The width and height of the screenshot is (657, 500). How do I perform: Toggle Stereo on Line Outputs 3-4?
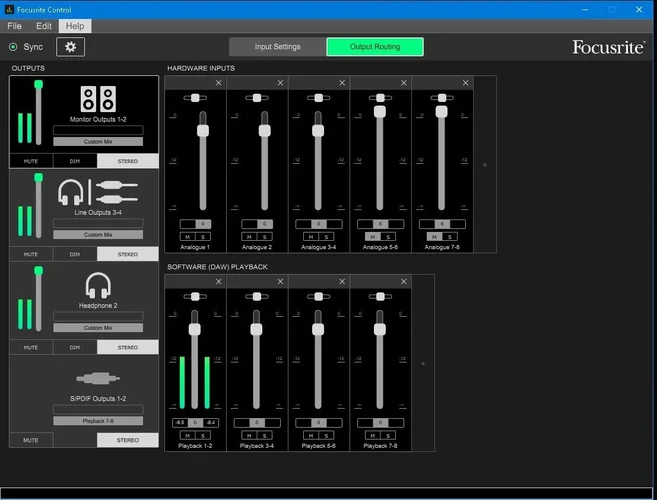128,254
